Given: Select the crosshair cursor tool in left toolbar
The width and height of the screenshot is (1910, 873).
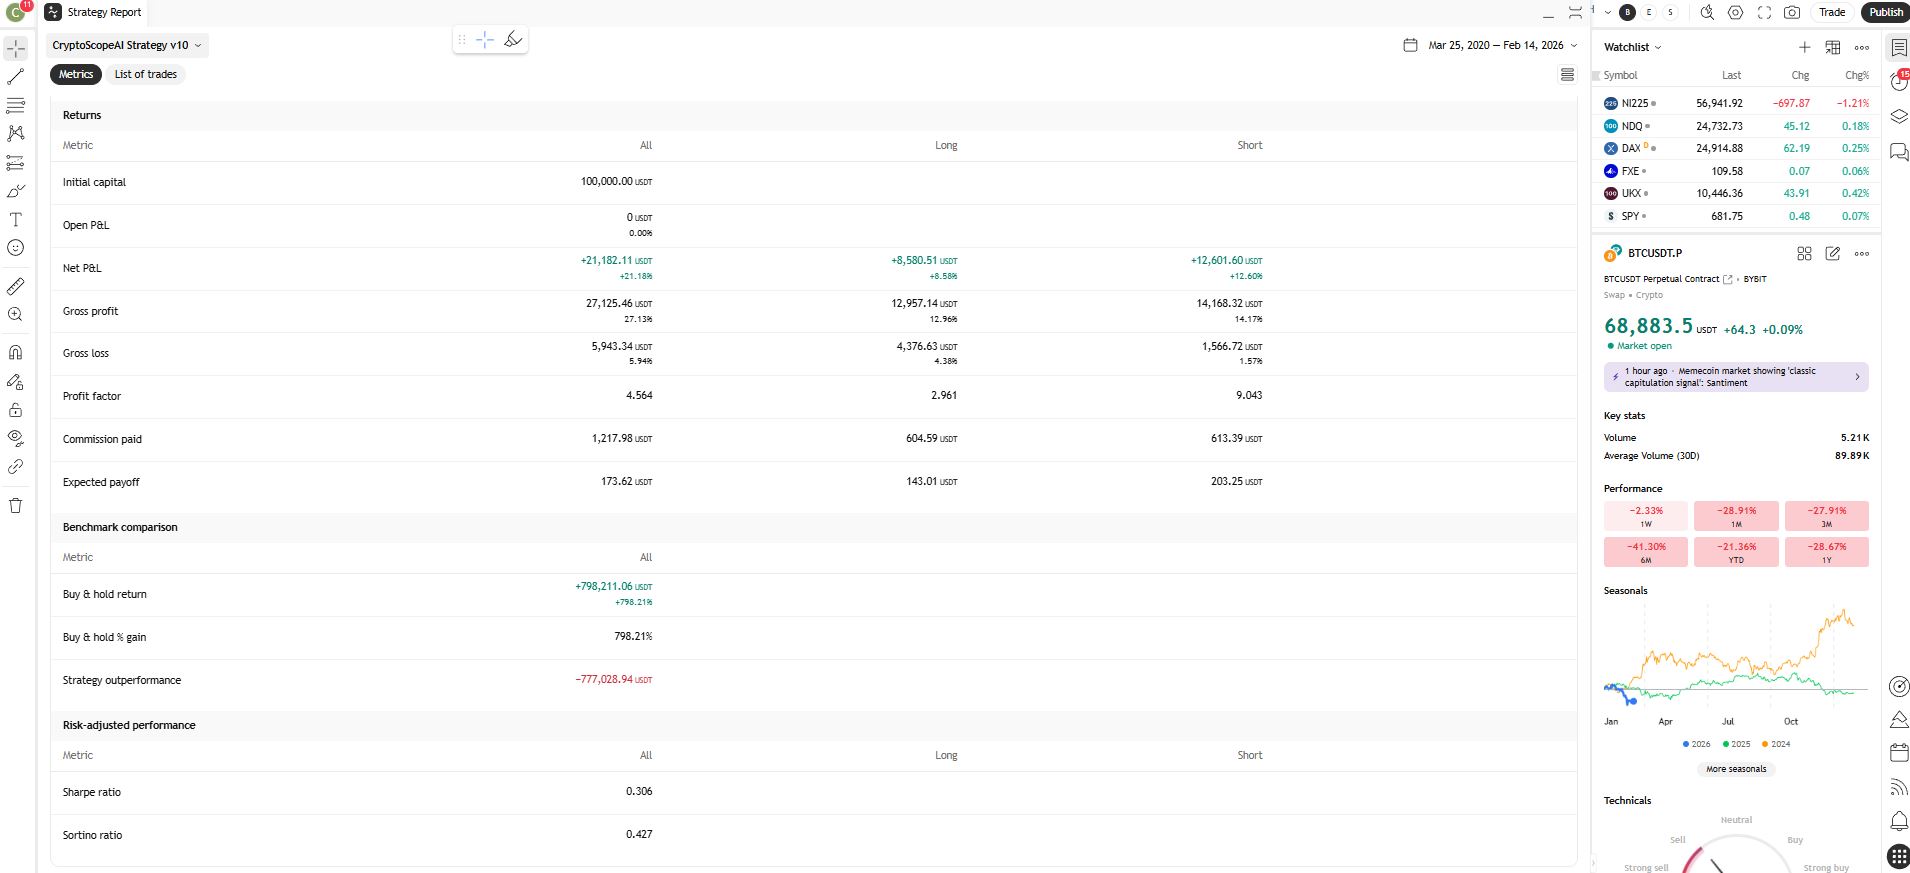Looking at the screenshot, I should 16,48.
